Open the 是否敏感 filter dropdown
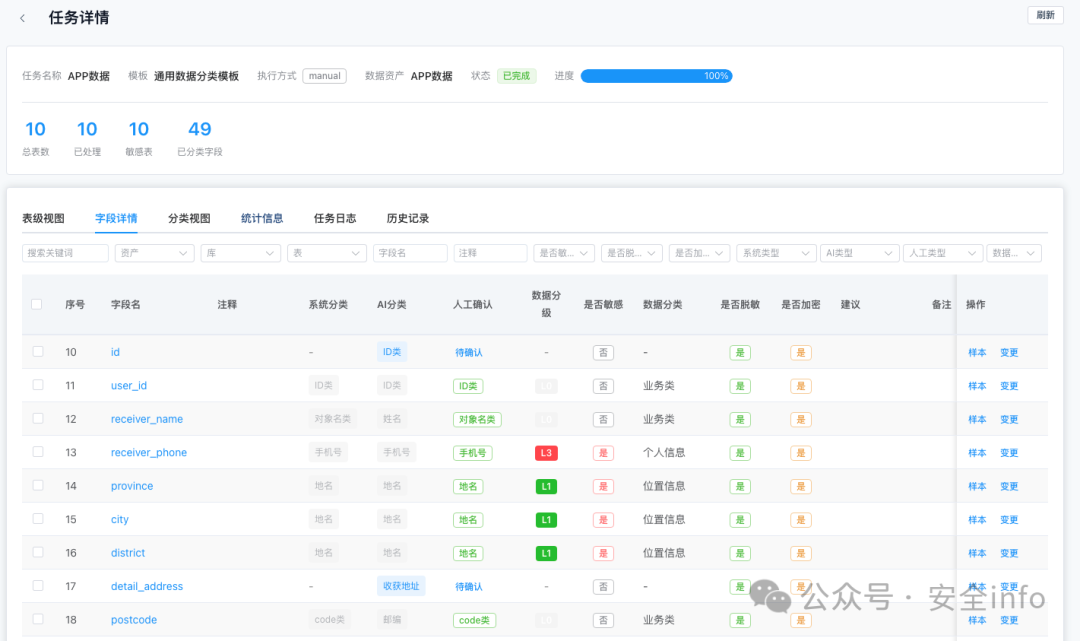The width and height of the screenshot is (1080, 641). pos(563,253)
